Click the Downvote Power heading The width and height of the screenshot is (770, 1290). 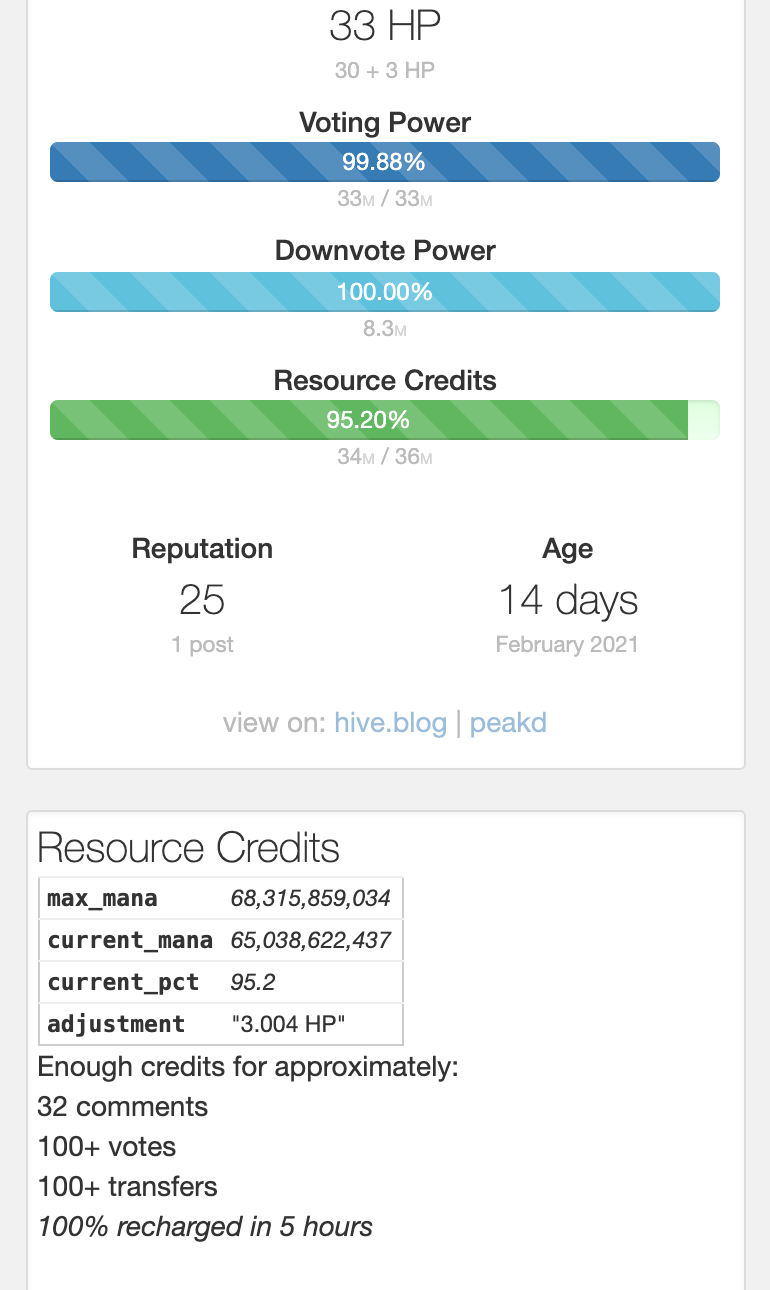(x=385, y=251)
